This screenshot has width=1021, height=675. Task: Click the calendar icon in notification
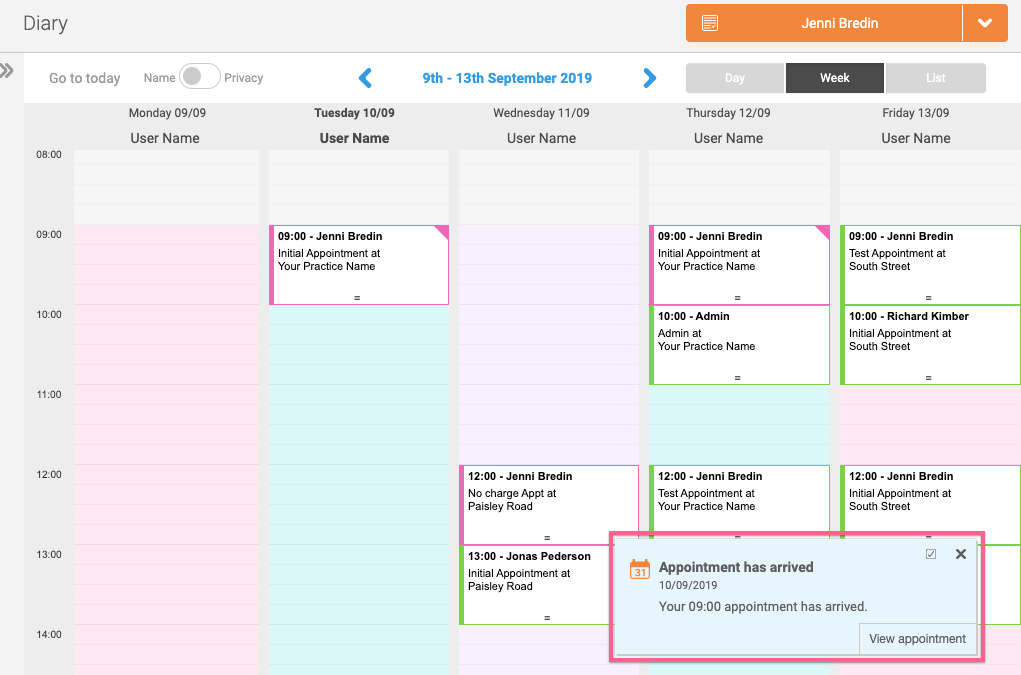click(640, 569)
